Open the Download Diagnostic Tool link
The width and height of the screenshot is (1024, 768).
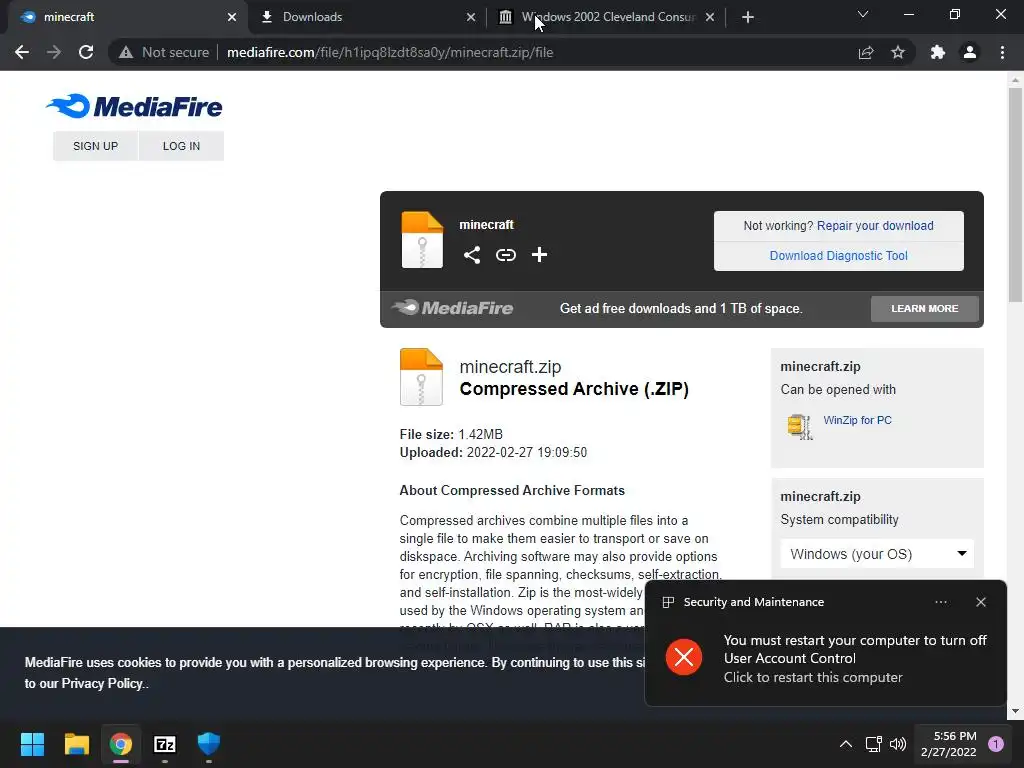point(839,255)
